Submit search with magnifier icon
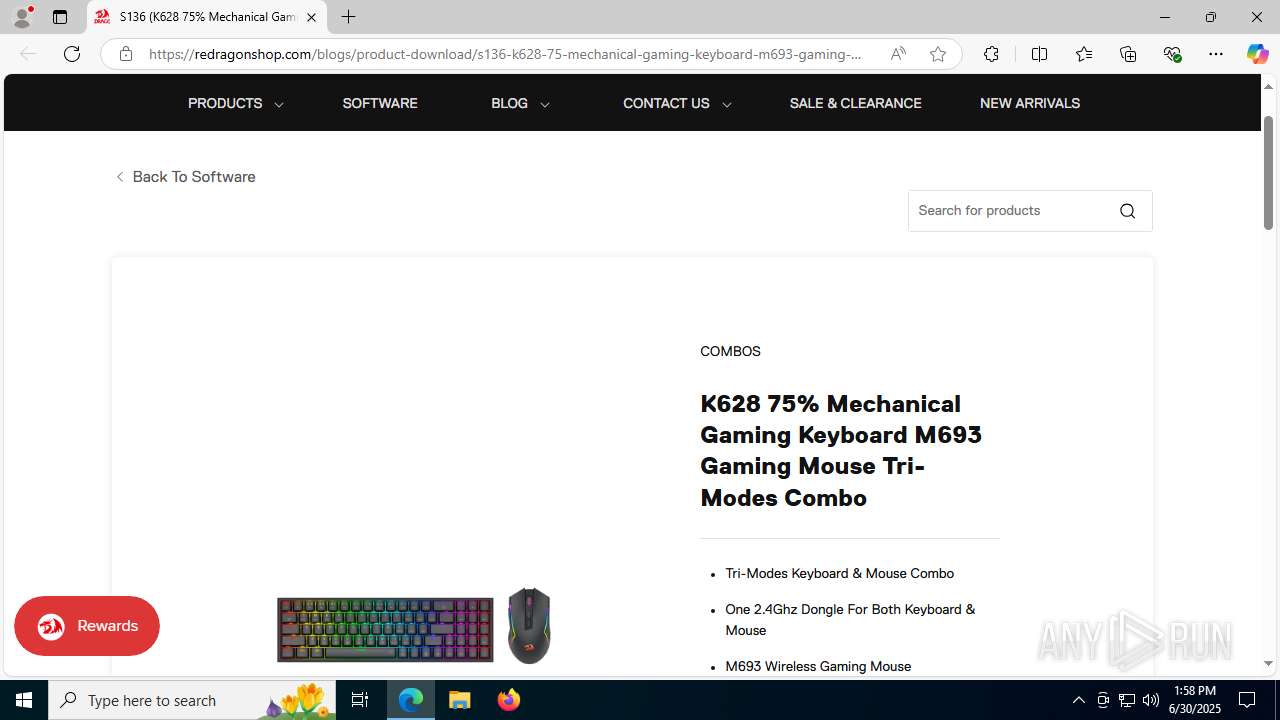The height and width of the screenshot is (720, 1280). (x=1127, y=211)
